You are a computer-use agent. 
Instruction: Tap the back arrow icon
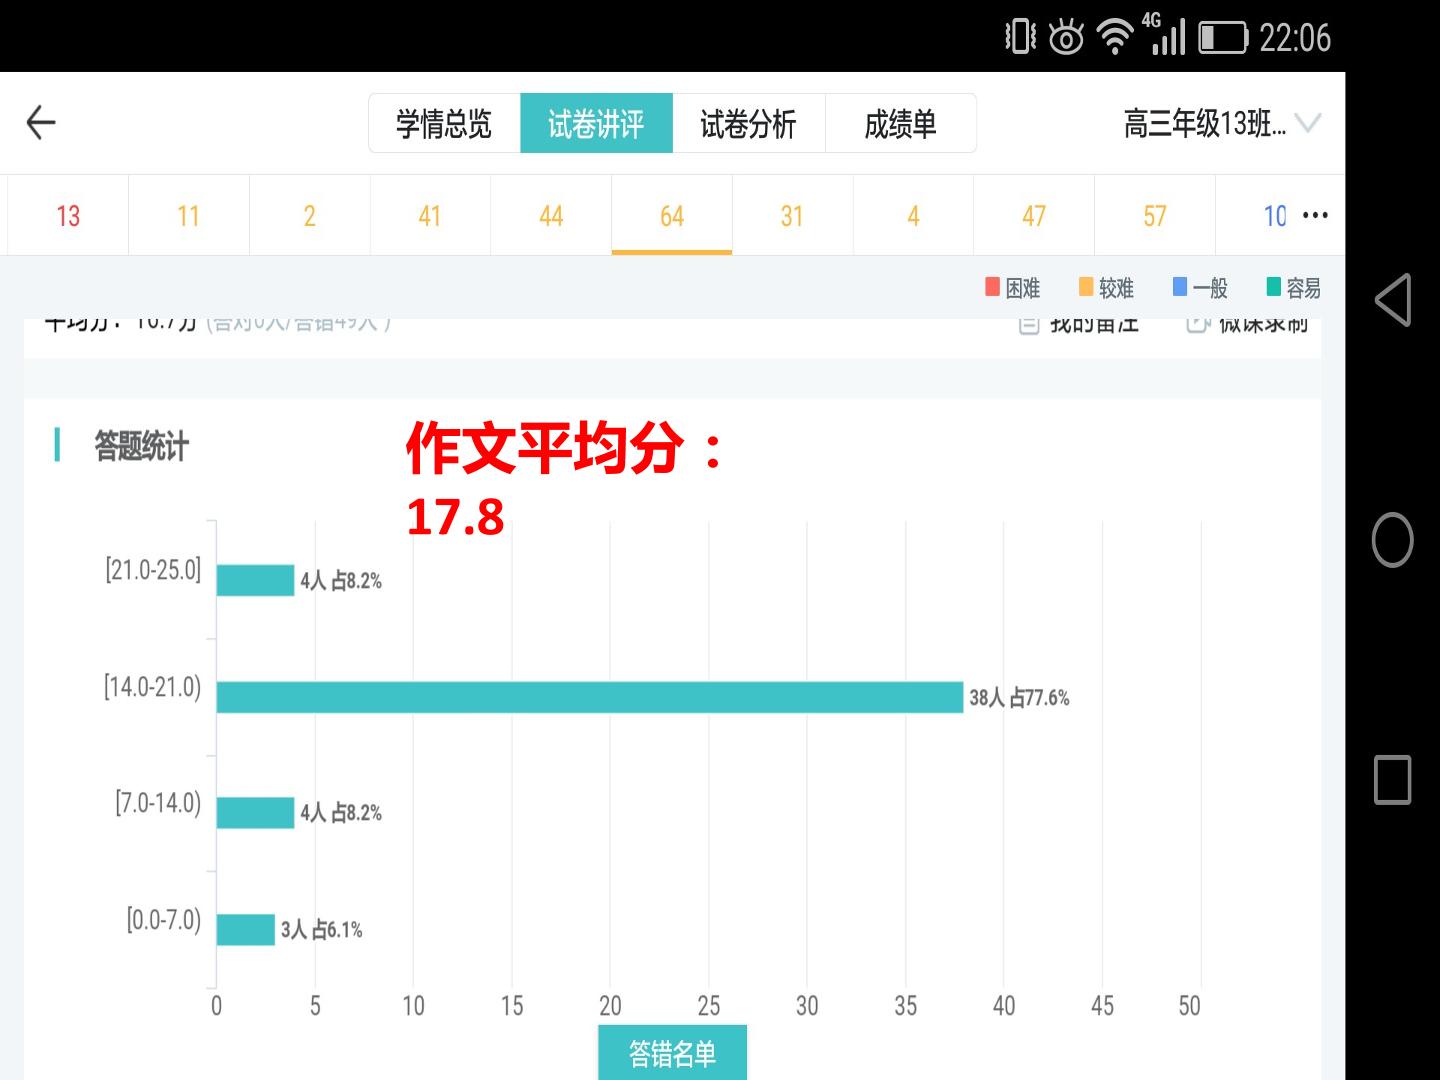click(x=40, y=123)
